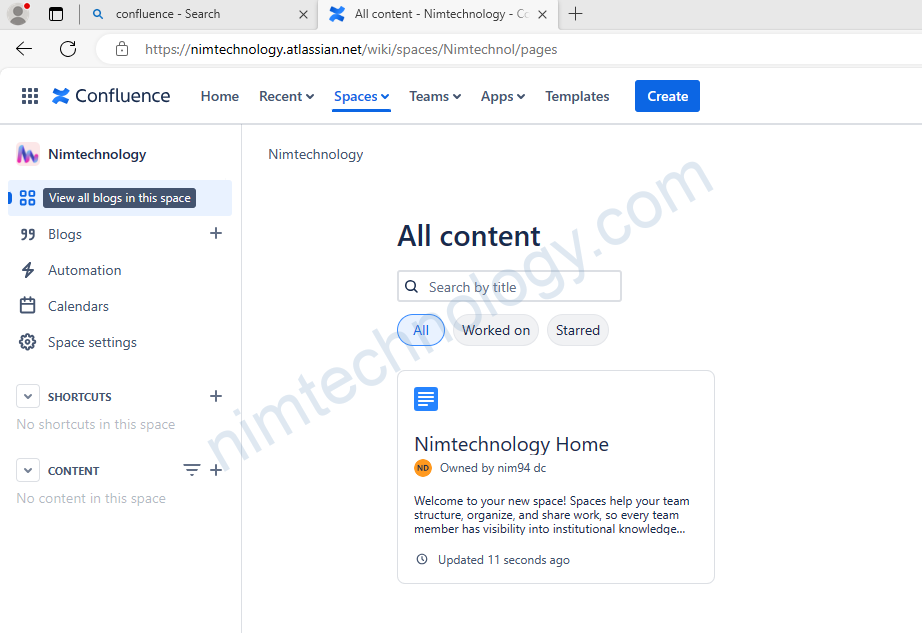The image size is (922, 633).
Task: Click the Confluence logo in the header
Action: click(111, 96)
